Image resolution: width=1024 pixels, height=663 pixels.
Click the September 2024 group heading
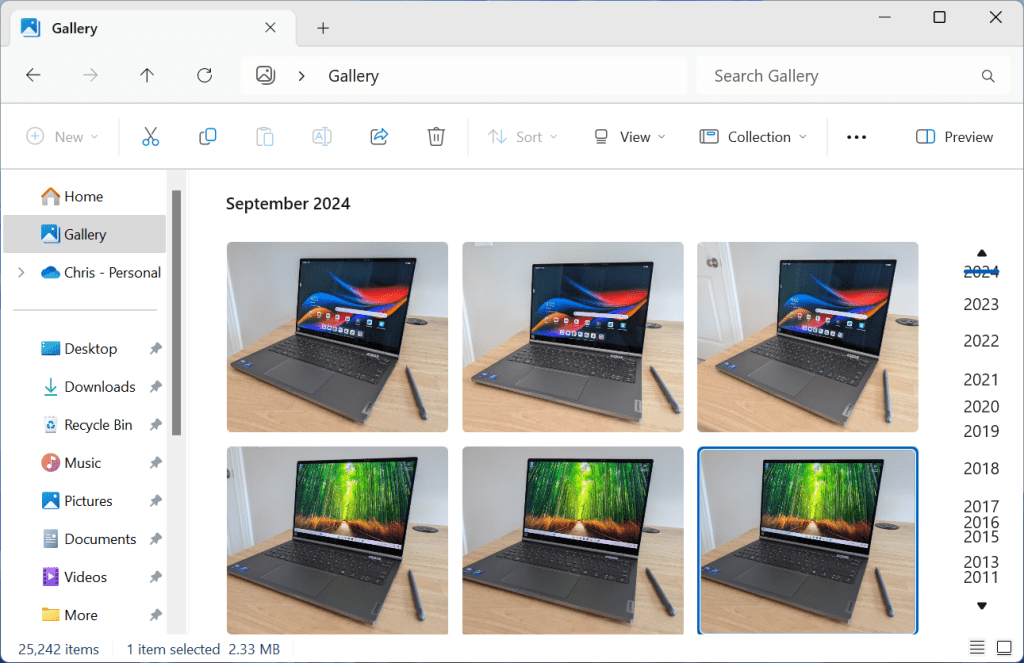click(288, 204)
